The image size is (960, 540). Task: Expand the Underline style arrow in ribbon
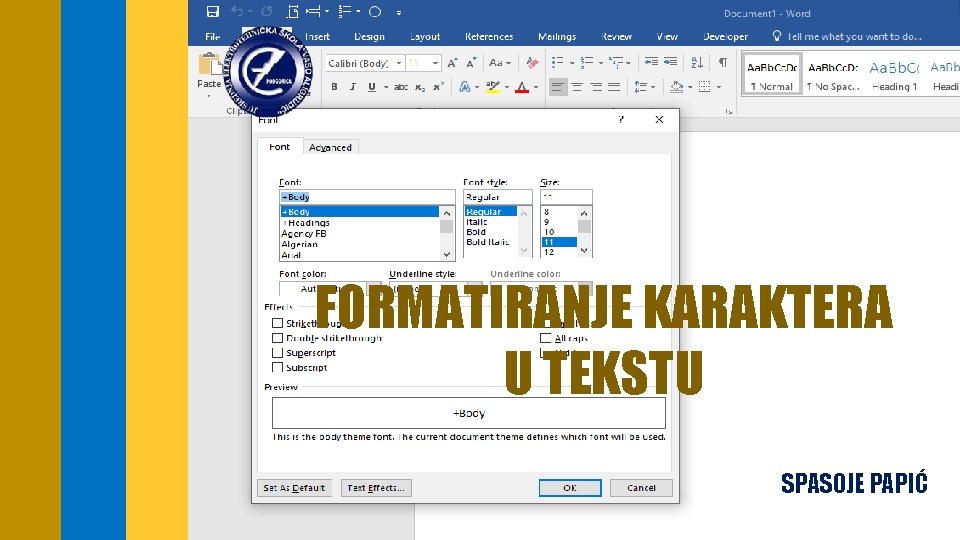[x=386, y=87]
